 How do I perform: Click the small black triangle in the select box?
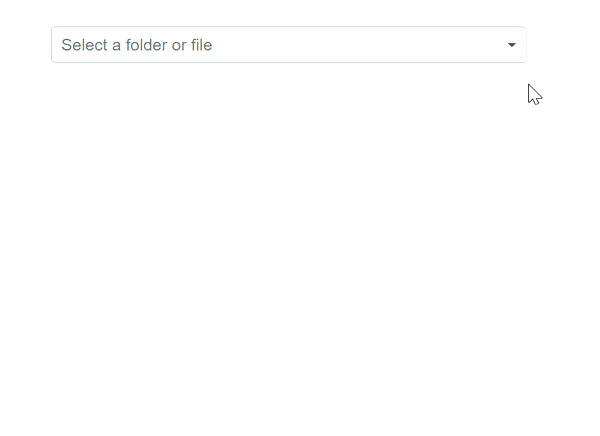point(512,45)
